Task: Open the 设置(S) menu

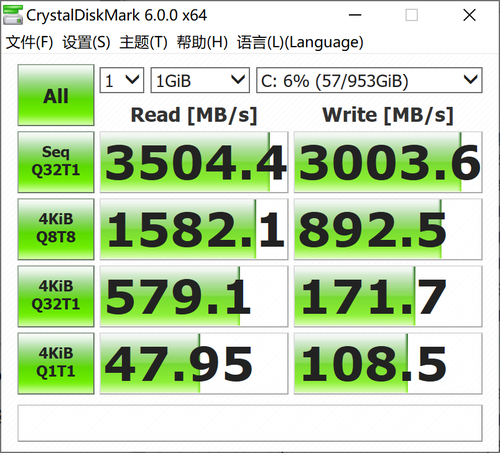Action: (86, 42)
